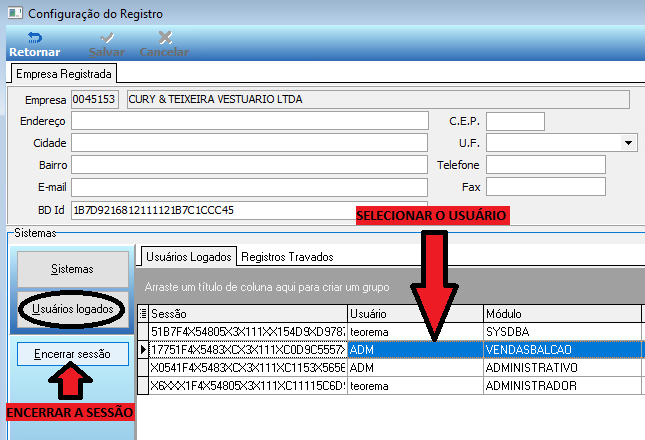Click the VENDASBALCAO module cell
The height and width of the screenshot is (440, 645).
coord(562,350)
